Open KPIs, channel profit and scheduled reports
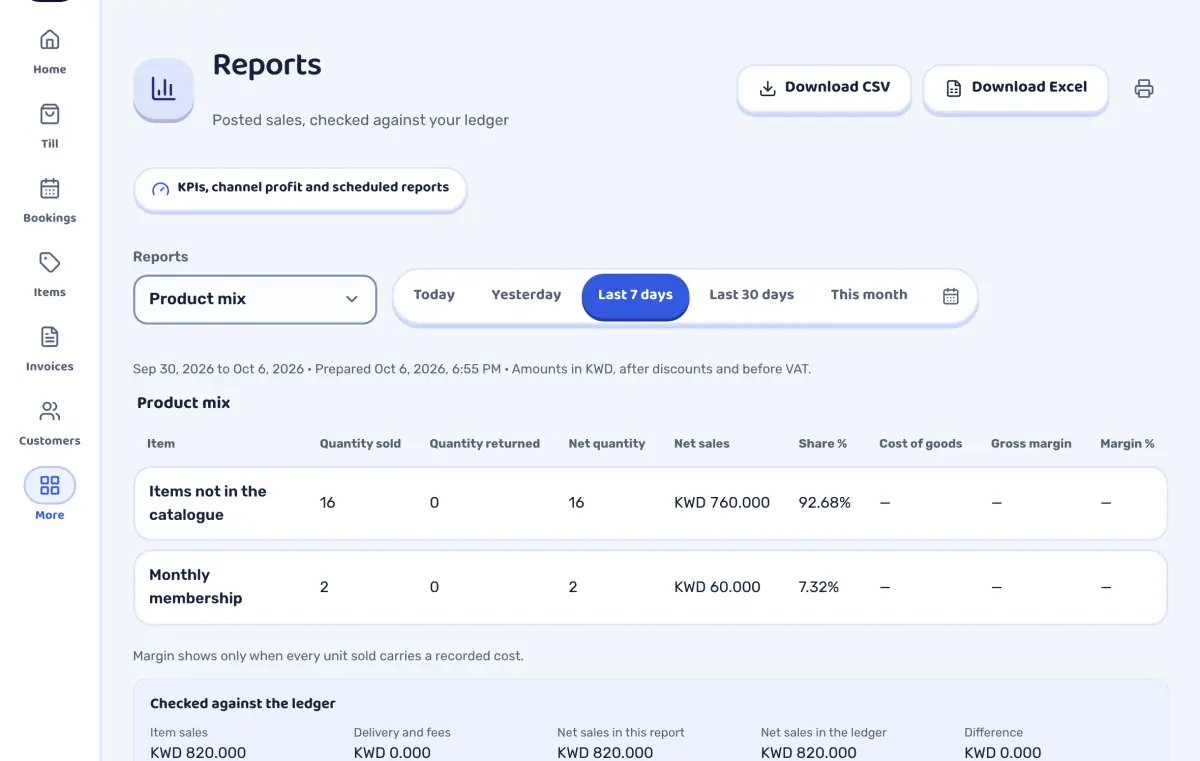This screenshot has width=1200, height=761. tap(300, 188)
